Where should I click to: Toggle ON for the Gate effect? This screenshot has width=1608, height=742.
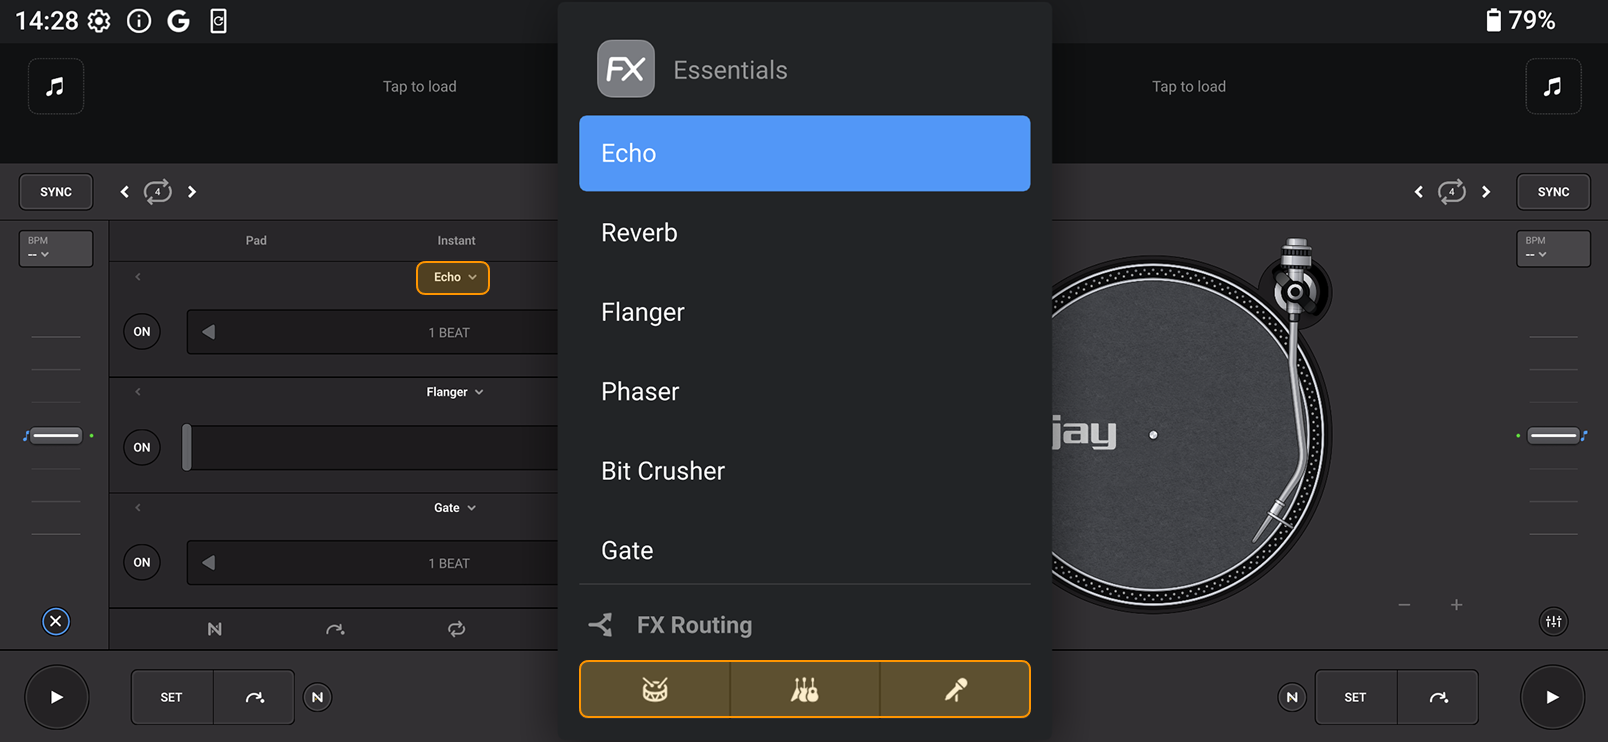click(x=142, y=562)
